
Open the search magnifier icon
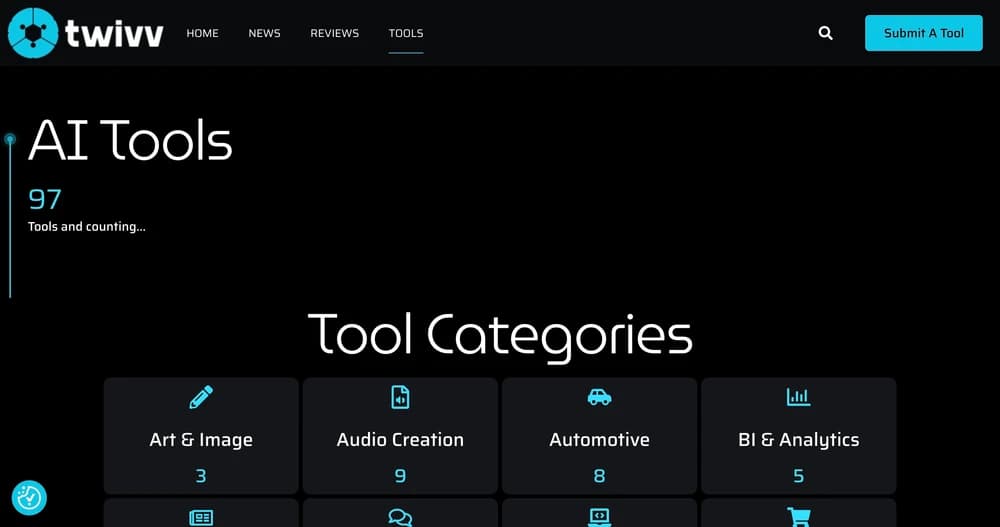[825, 33]
